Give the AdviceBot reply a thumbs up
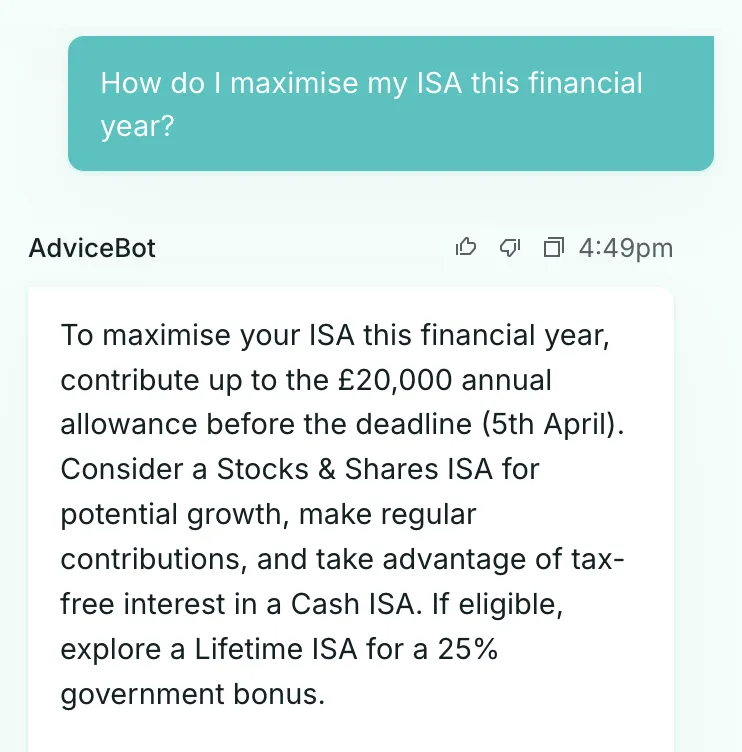This screenshot has width=742, height=752. point(466,247)
